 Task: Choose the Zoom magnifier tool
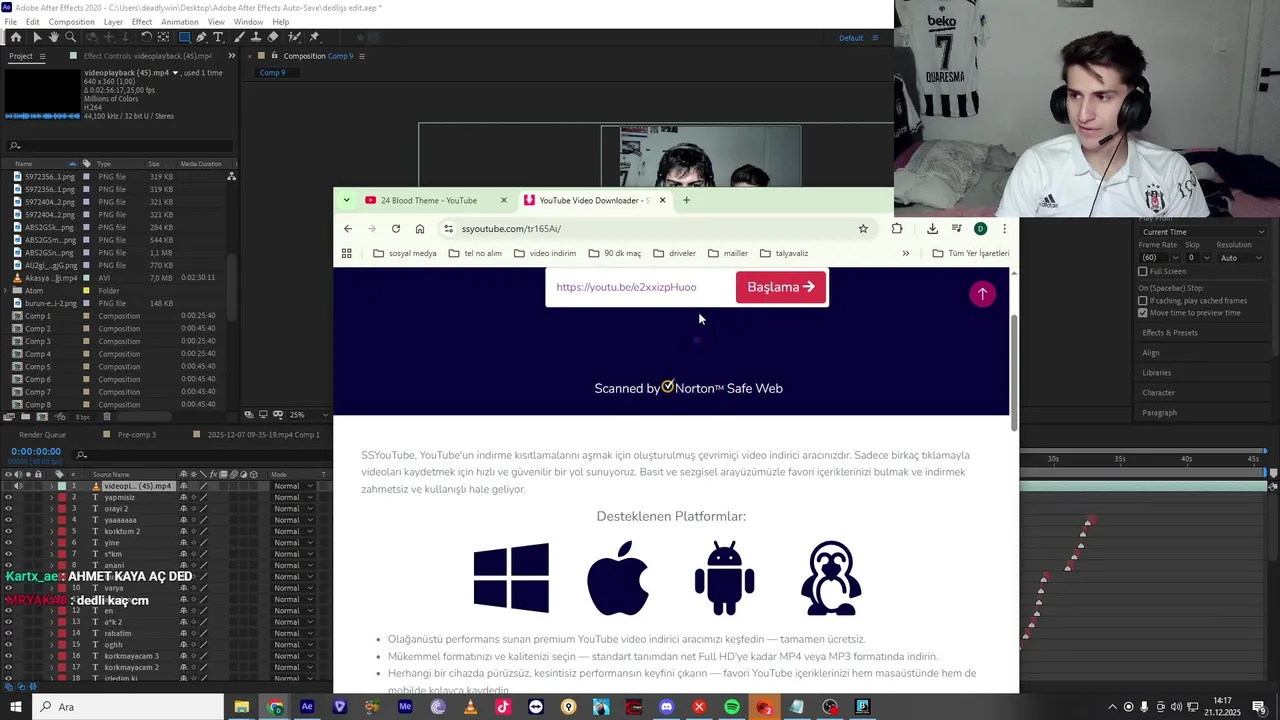tap(70, 37)
